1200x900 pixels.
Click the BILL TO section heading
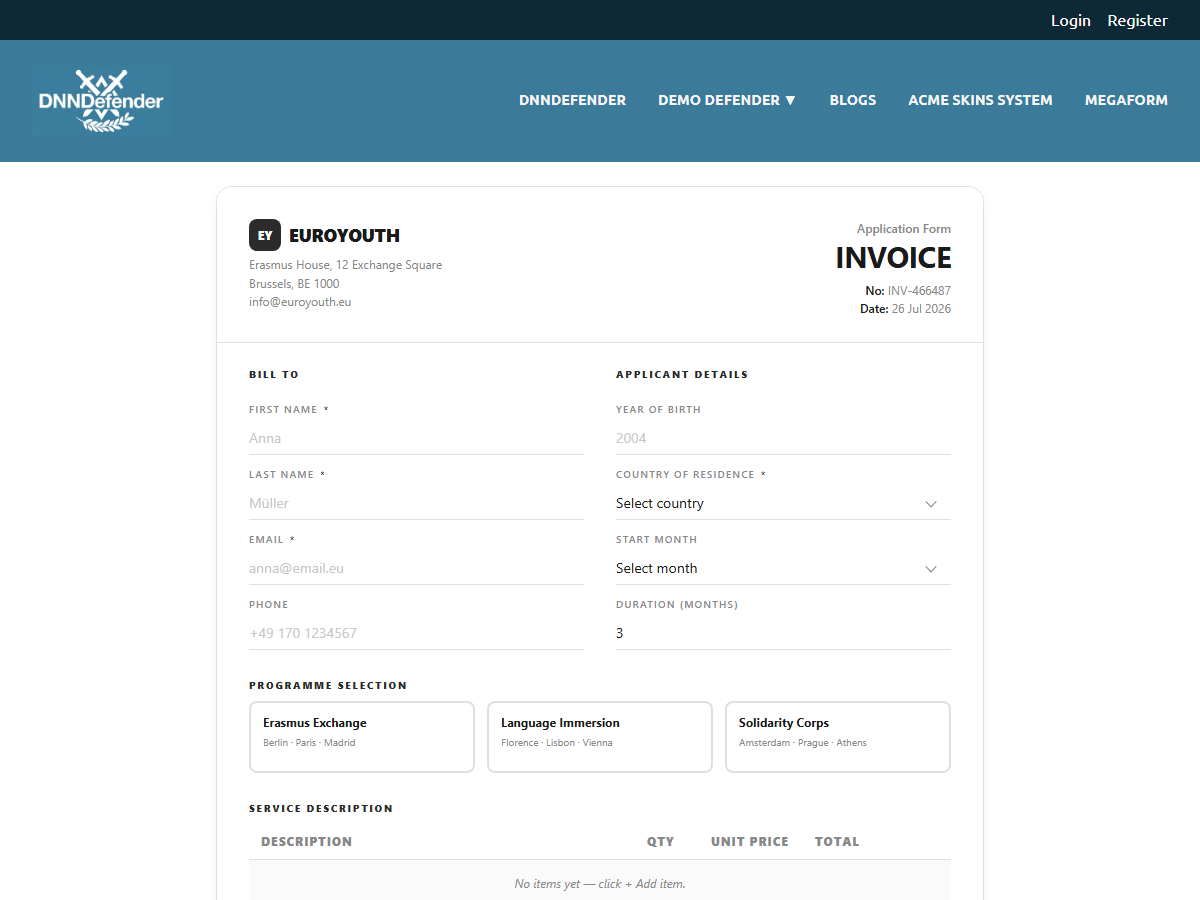[x=274, y=375]
